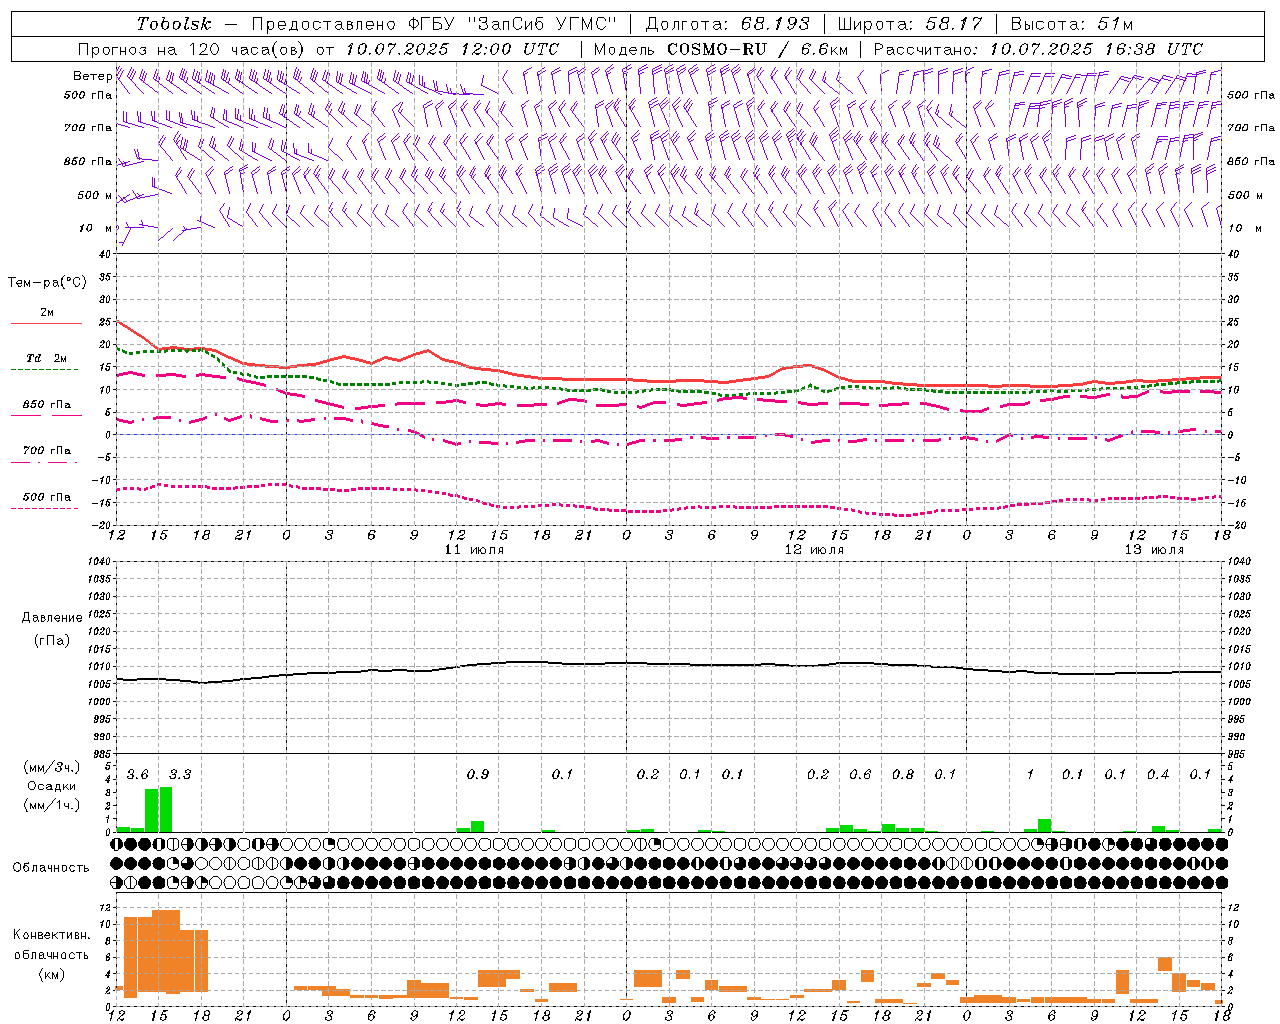Image resolution: width=1280 pixels, height=1024 pixels.
Task: Click the precipitation value "0.9"
Action: click(478, 775)
